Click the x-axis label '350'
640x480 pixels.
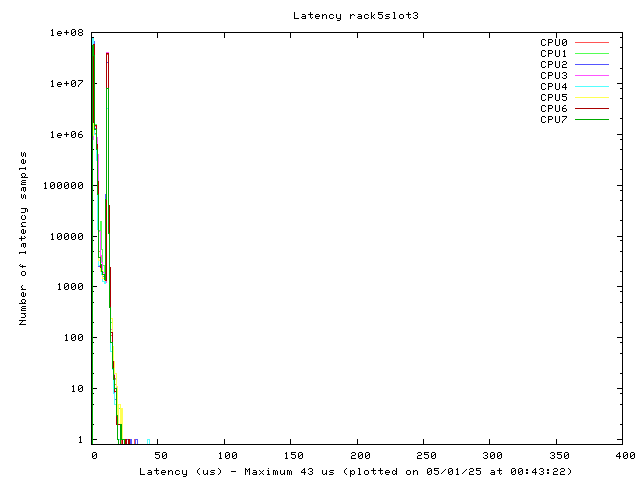pos(560,456)
